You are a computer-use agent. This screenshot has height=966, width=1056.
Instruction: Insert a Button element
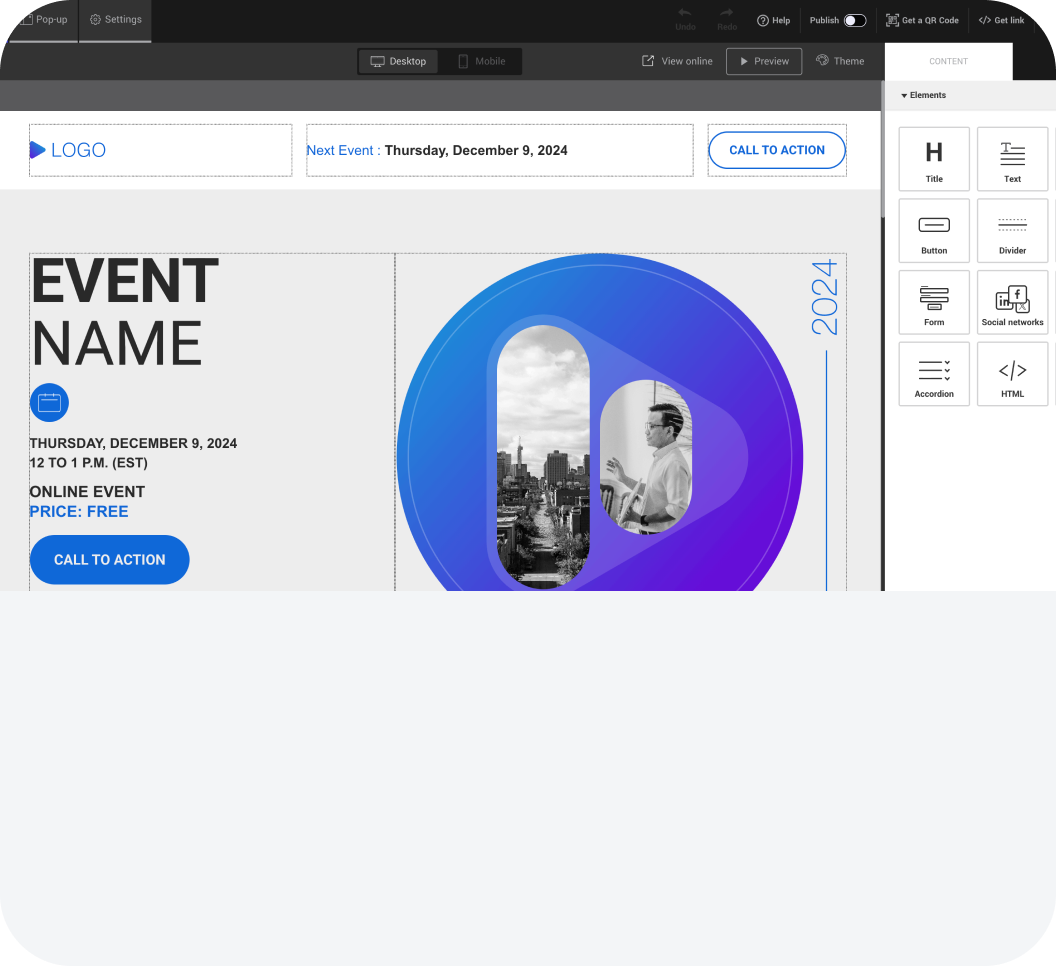click(933, 230)
